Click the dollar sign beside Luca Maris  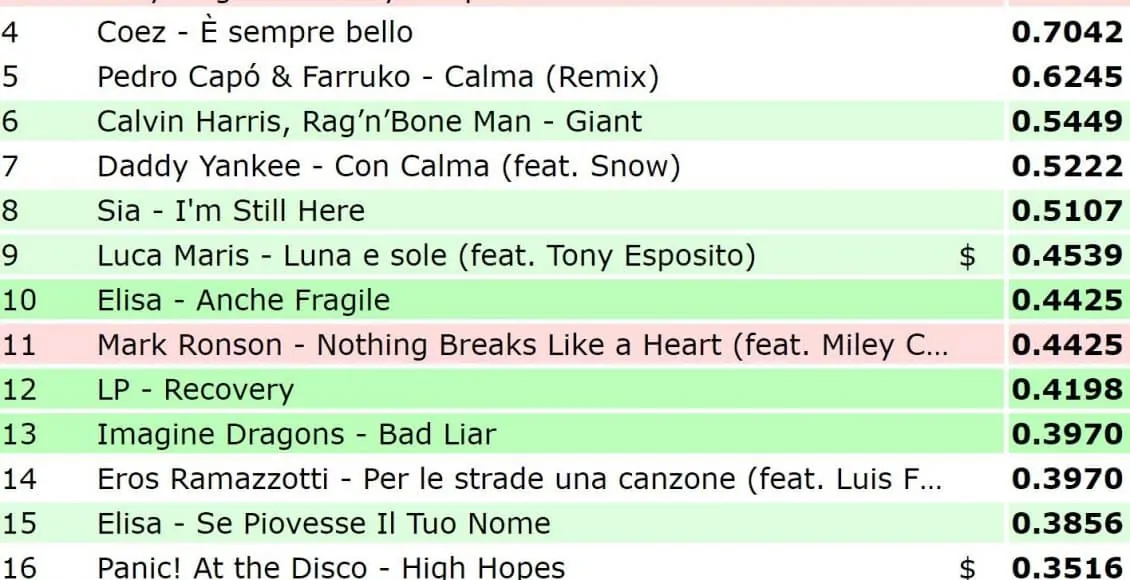(x=966, y=256)
